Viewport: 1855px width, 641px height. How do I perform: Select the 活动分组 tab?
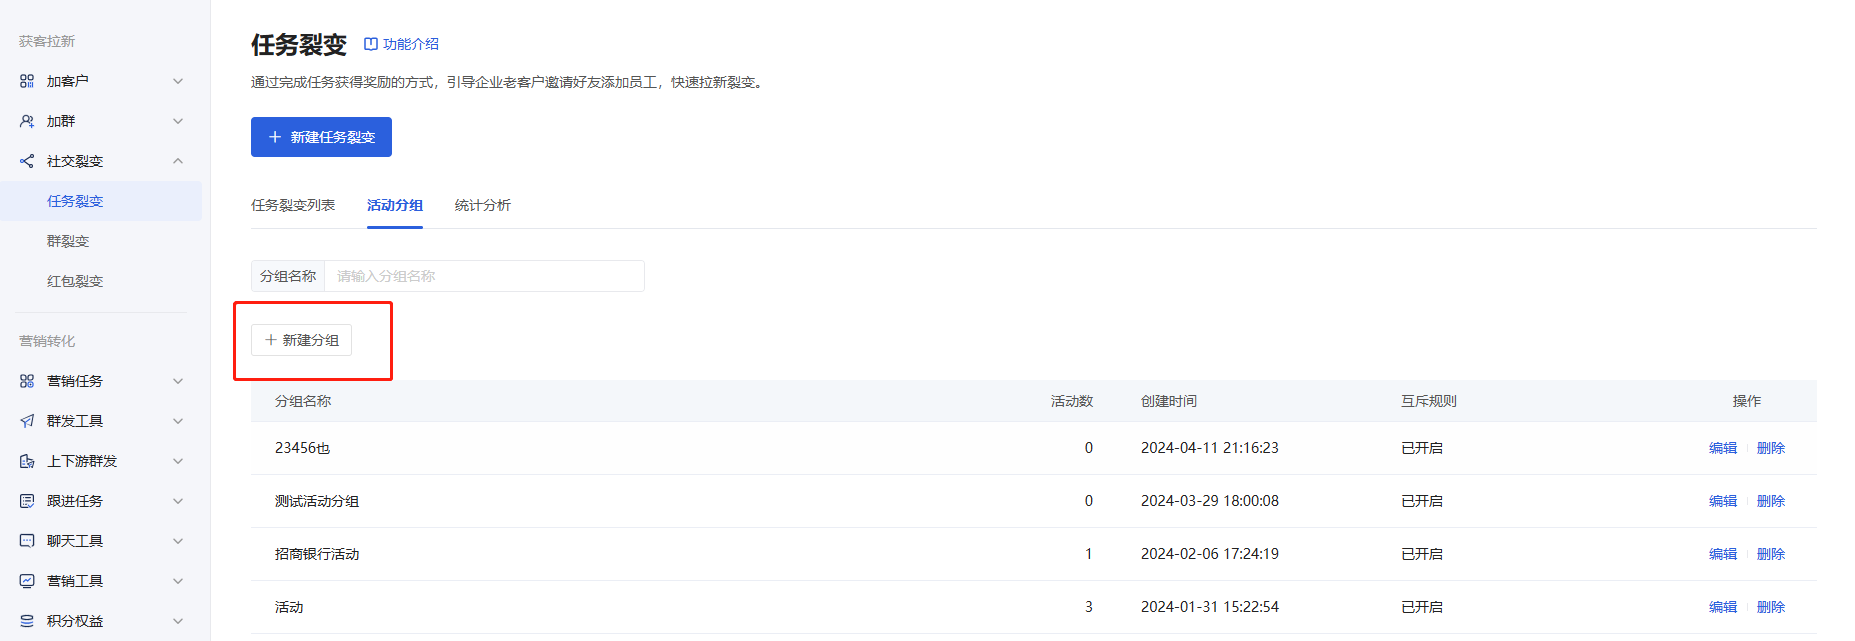(395, 205)
